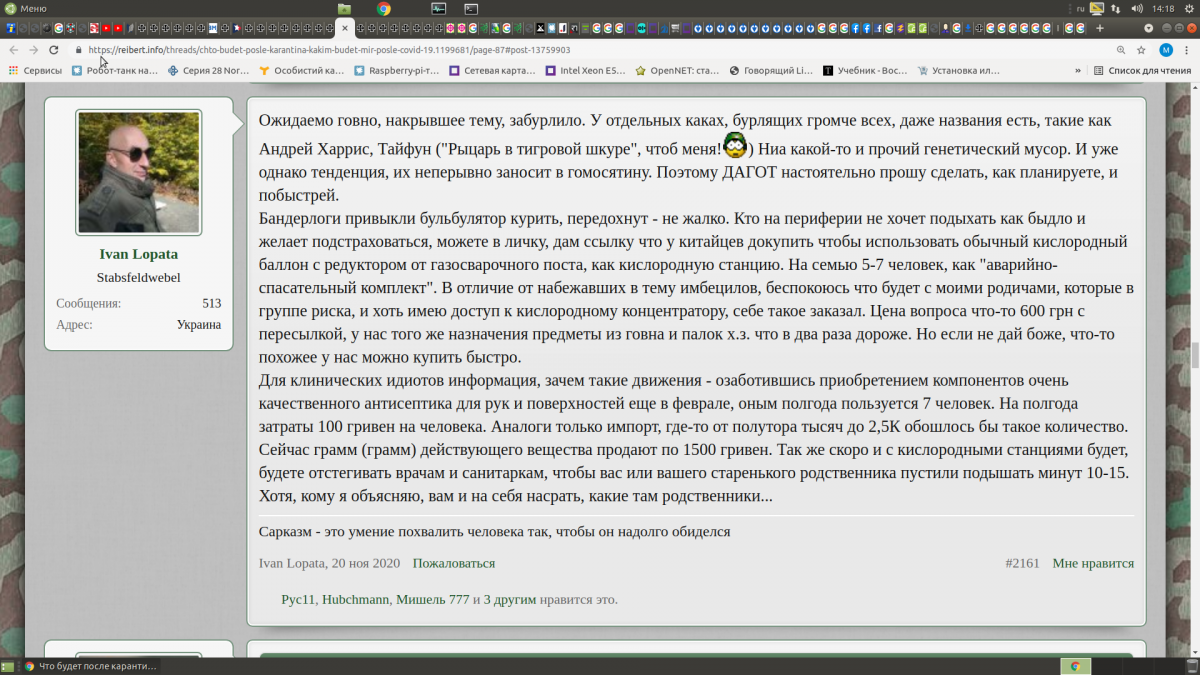This screenshot has height=675, width=1200.
Task: Click the Пожаловаться report link
Action: [x=453, y=563]
